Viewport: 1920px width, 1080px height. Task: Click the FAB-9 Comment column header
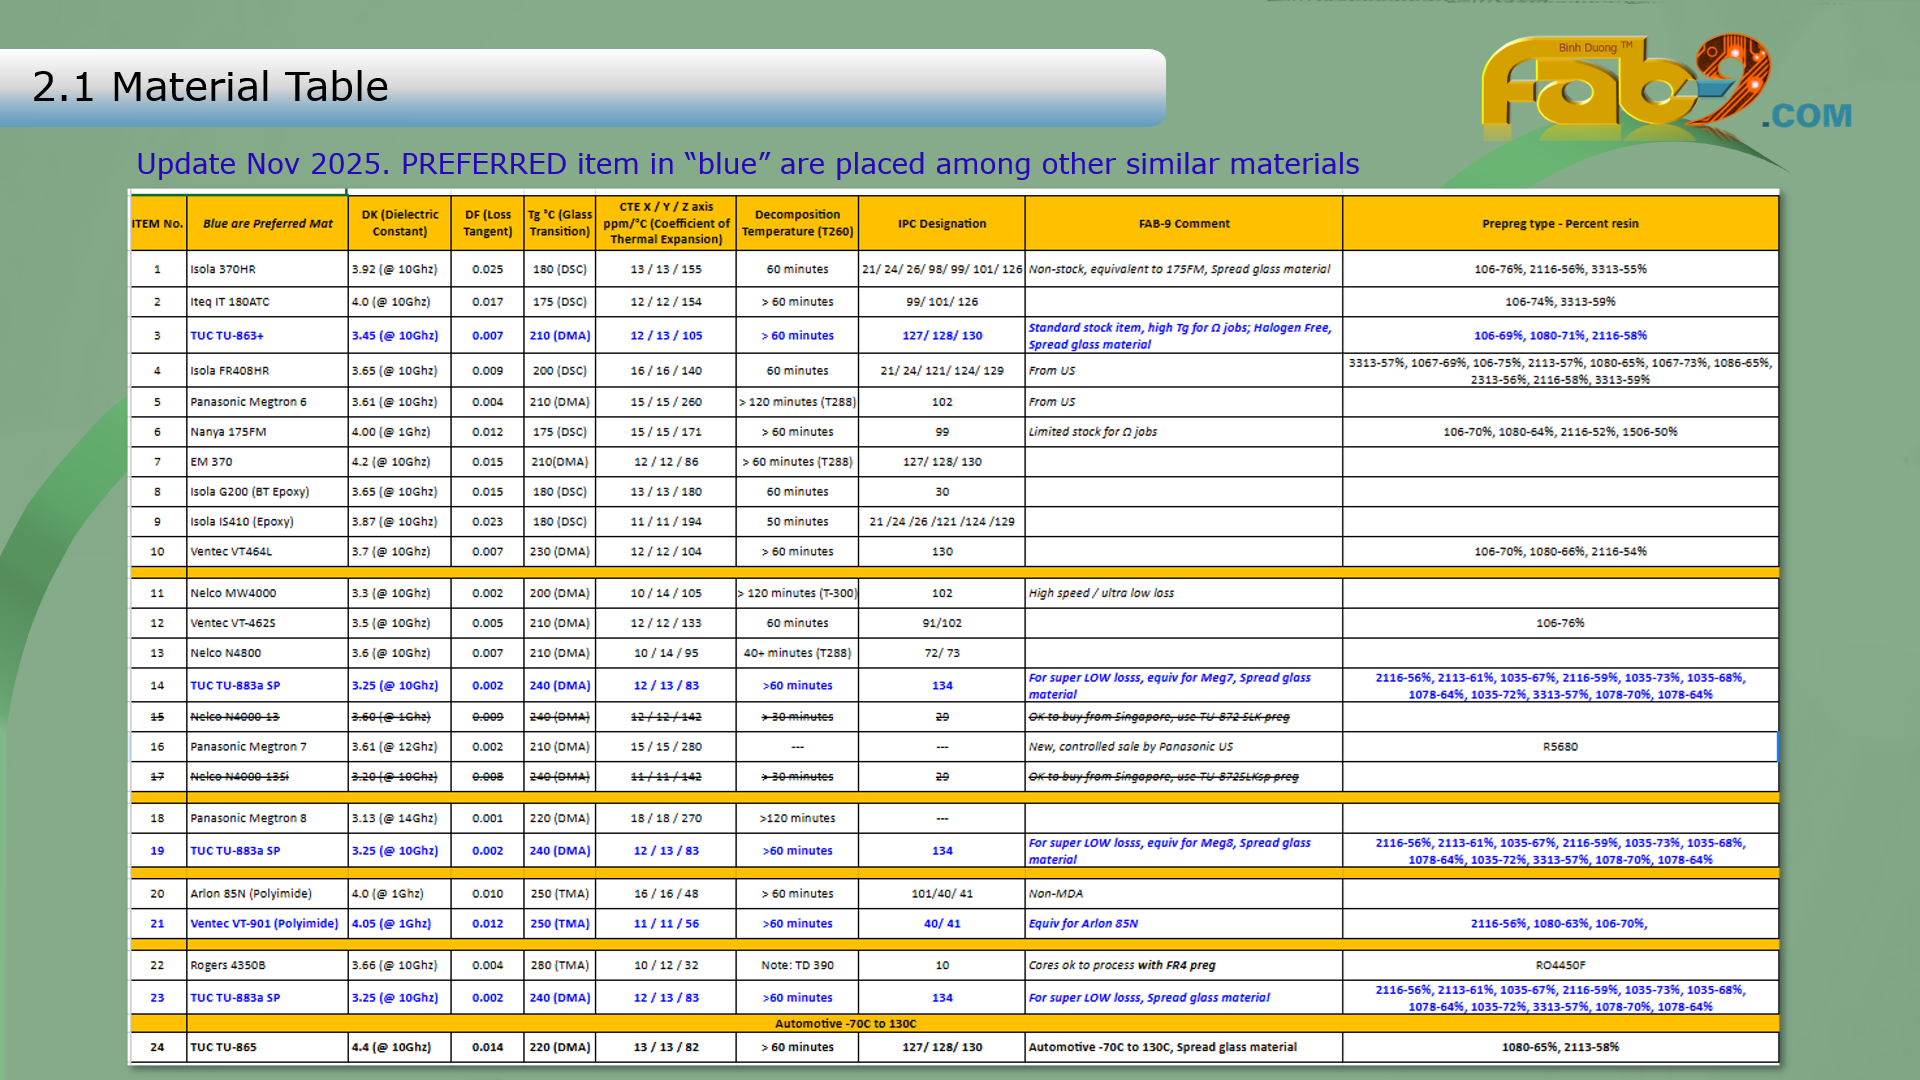click(1183, 224)
